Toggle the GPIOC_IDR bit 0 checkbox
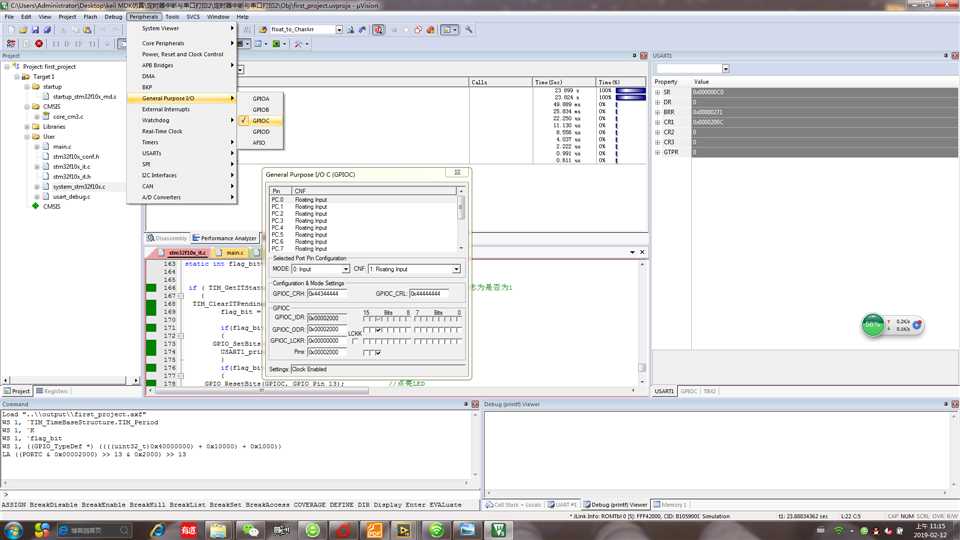The height and width of the screenshot is (540, 960). click(x=459, y=318)
